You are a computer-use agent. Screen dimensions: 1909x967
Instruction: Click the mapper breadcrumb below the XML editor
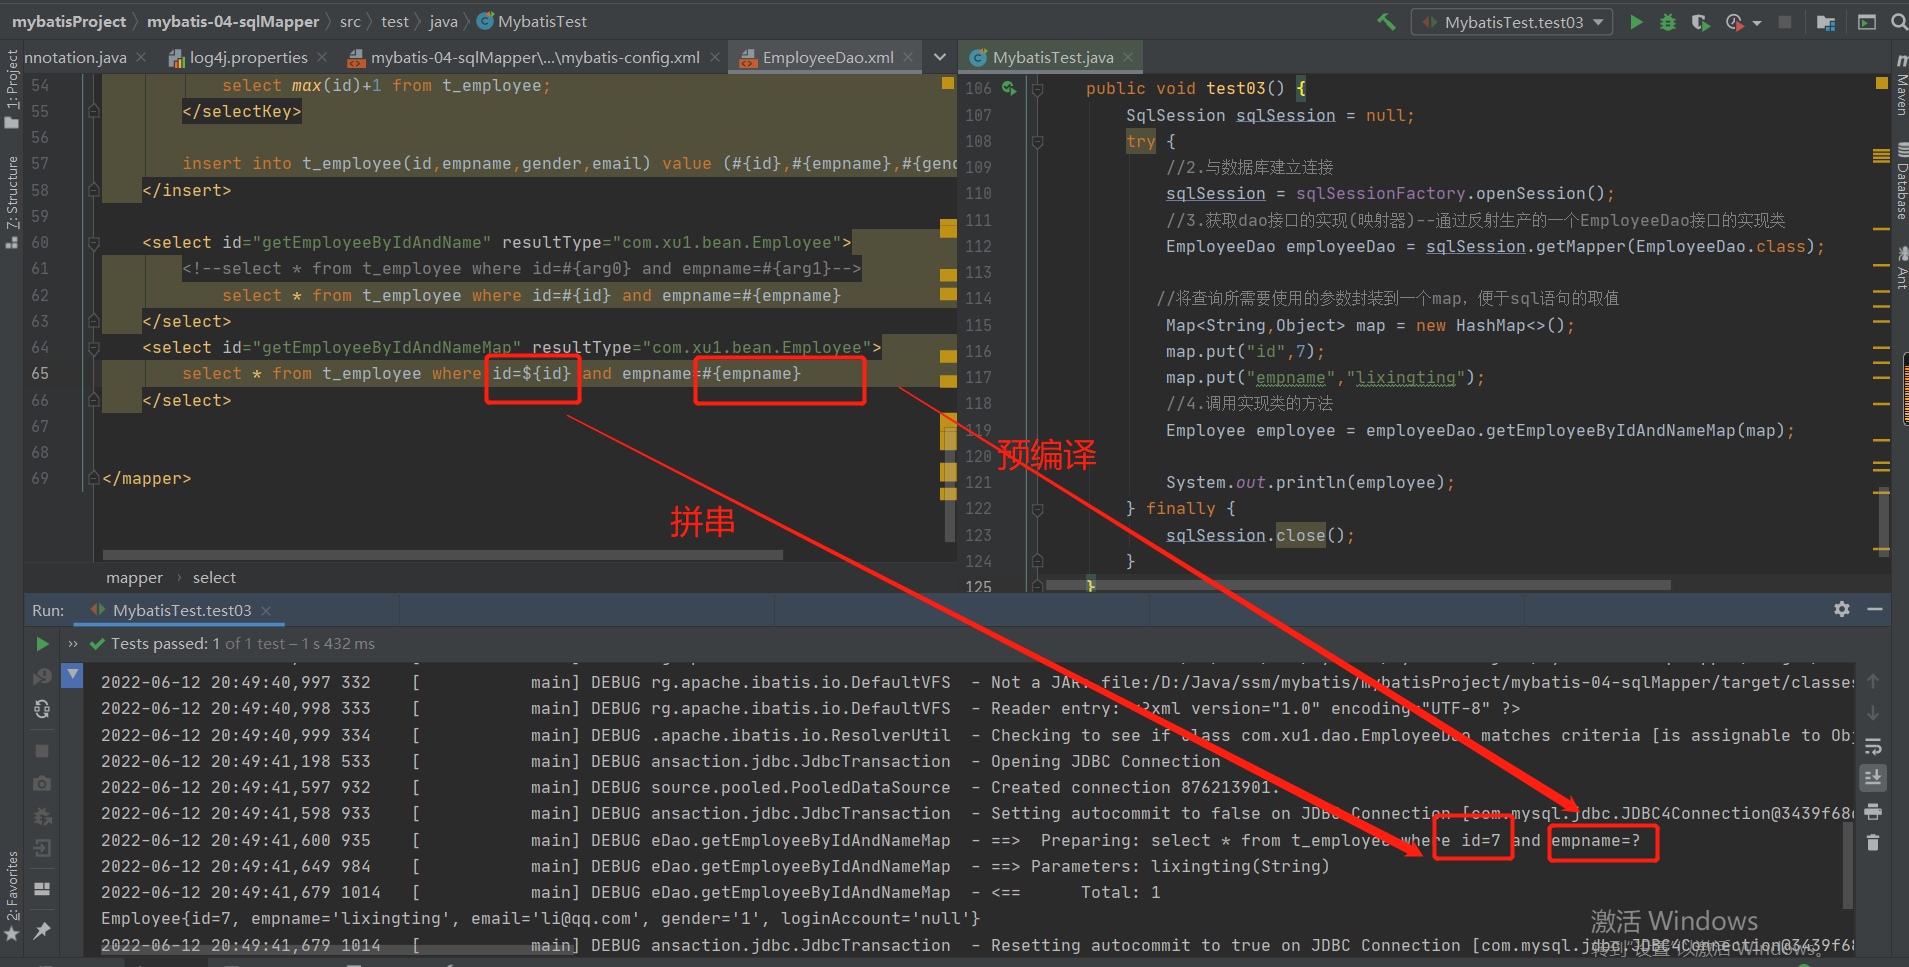point(134,577)
